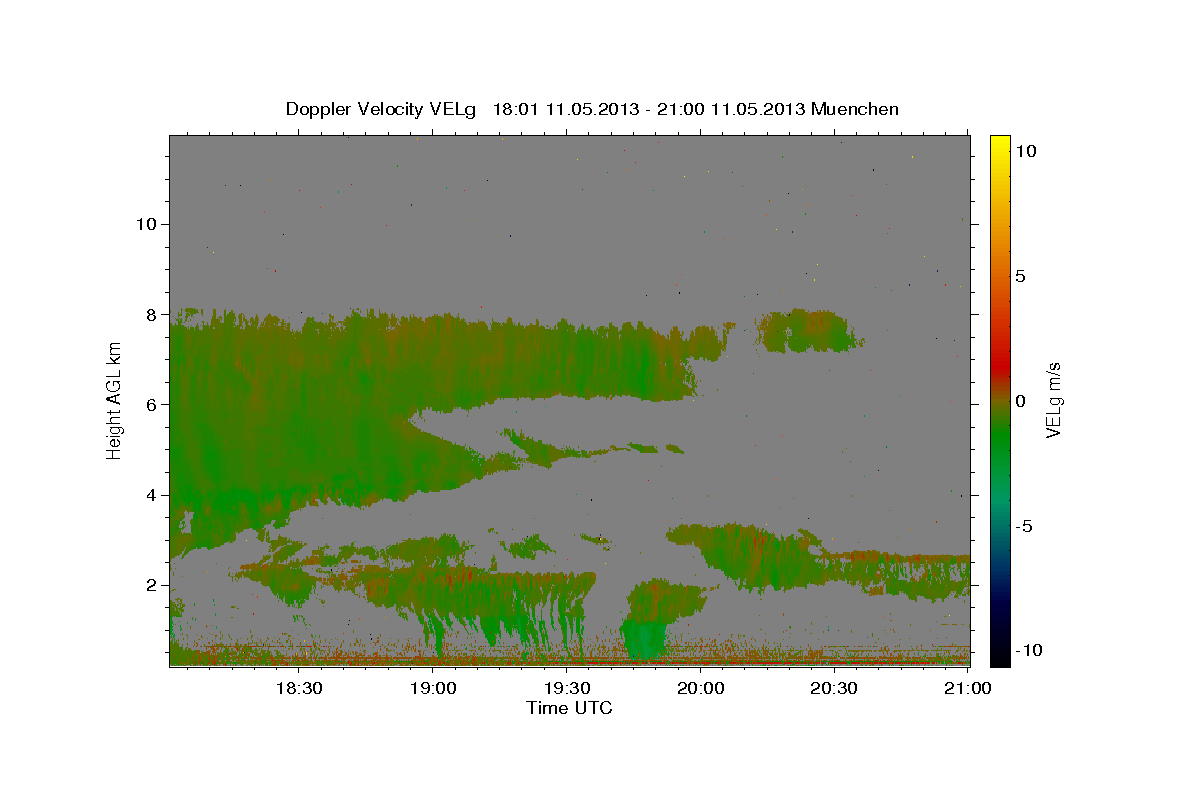Image resolution: width=1200 pixels, height=800 pixels.
Task: Click the 19:30 time tick label
Action: pos(566,688)
